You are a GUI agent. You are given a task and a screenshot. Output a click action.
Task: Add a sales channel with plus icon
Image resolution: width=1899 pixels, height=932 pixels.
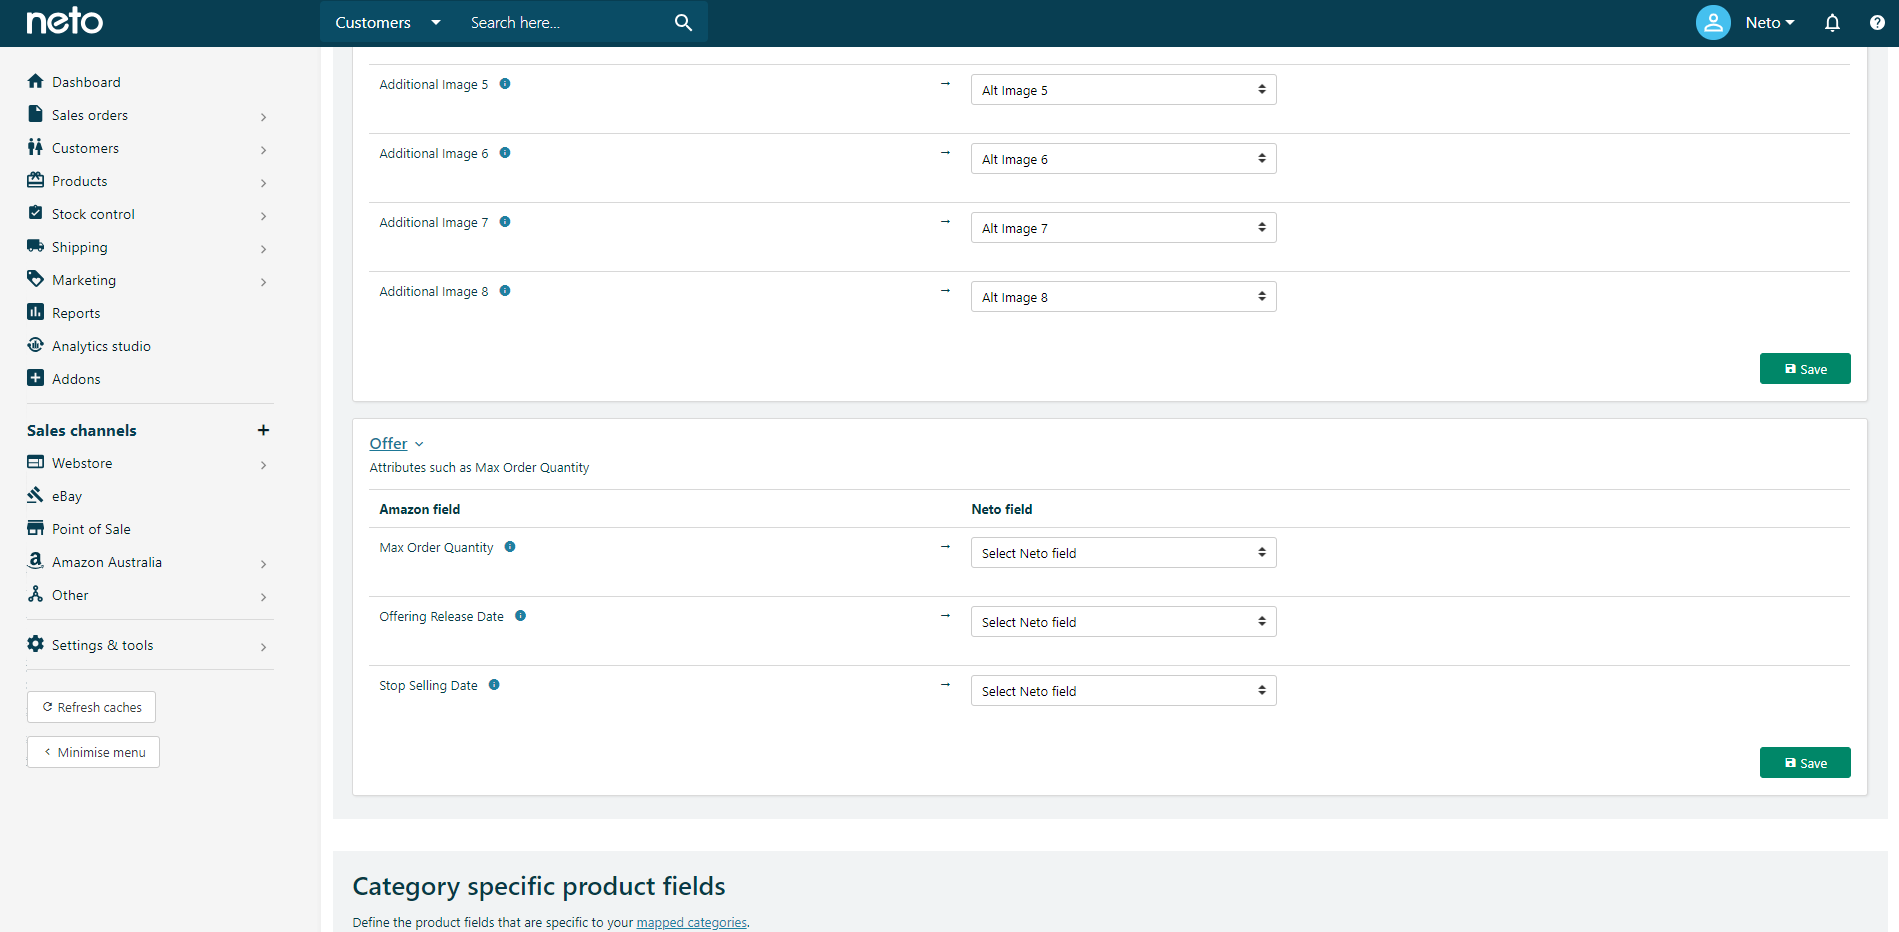[x=263, y=430]
